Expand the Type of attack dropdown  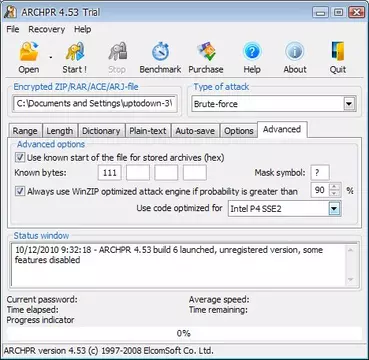tap(349, 104)
